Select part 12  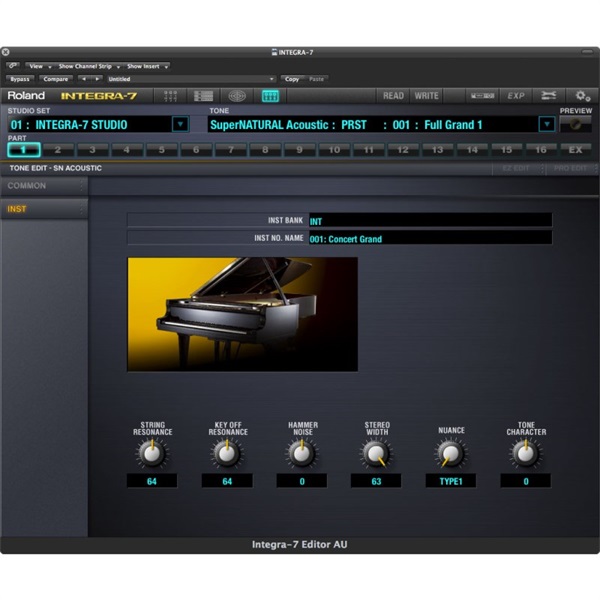click(403, 150)
